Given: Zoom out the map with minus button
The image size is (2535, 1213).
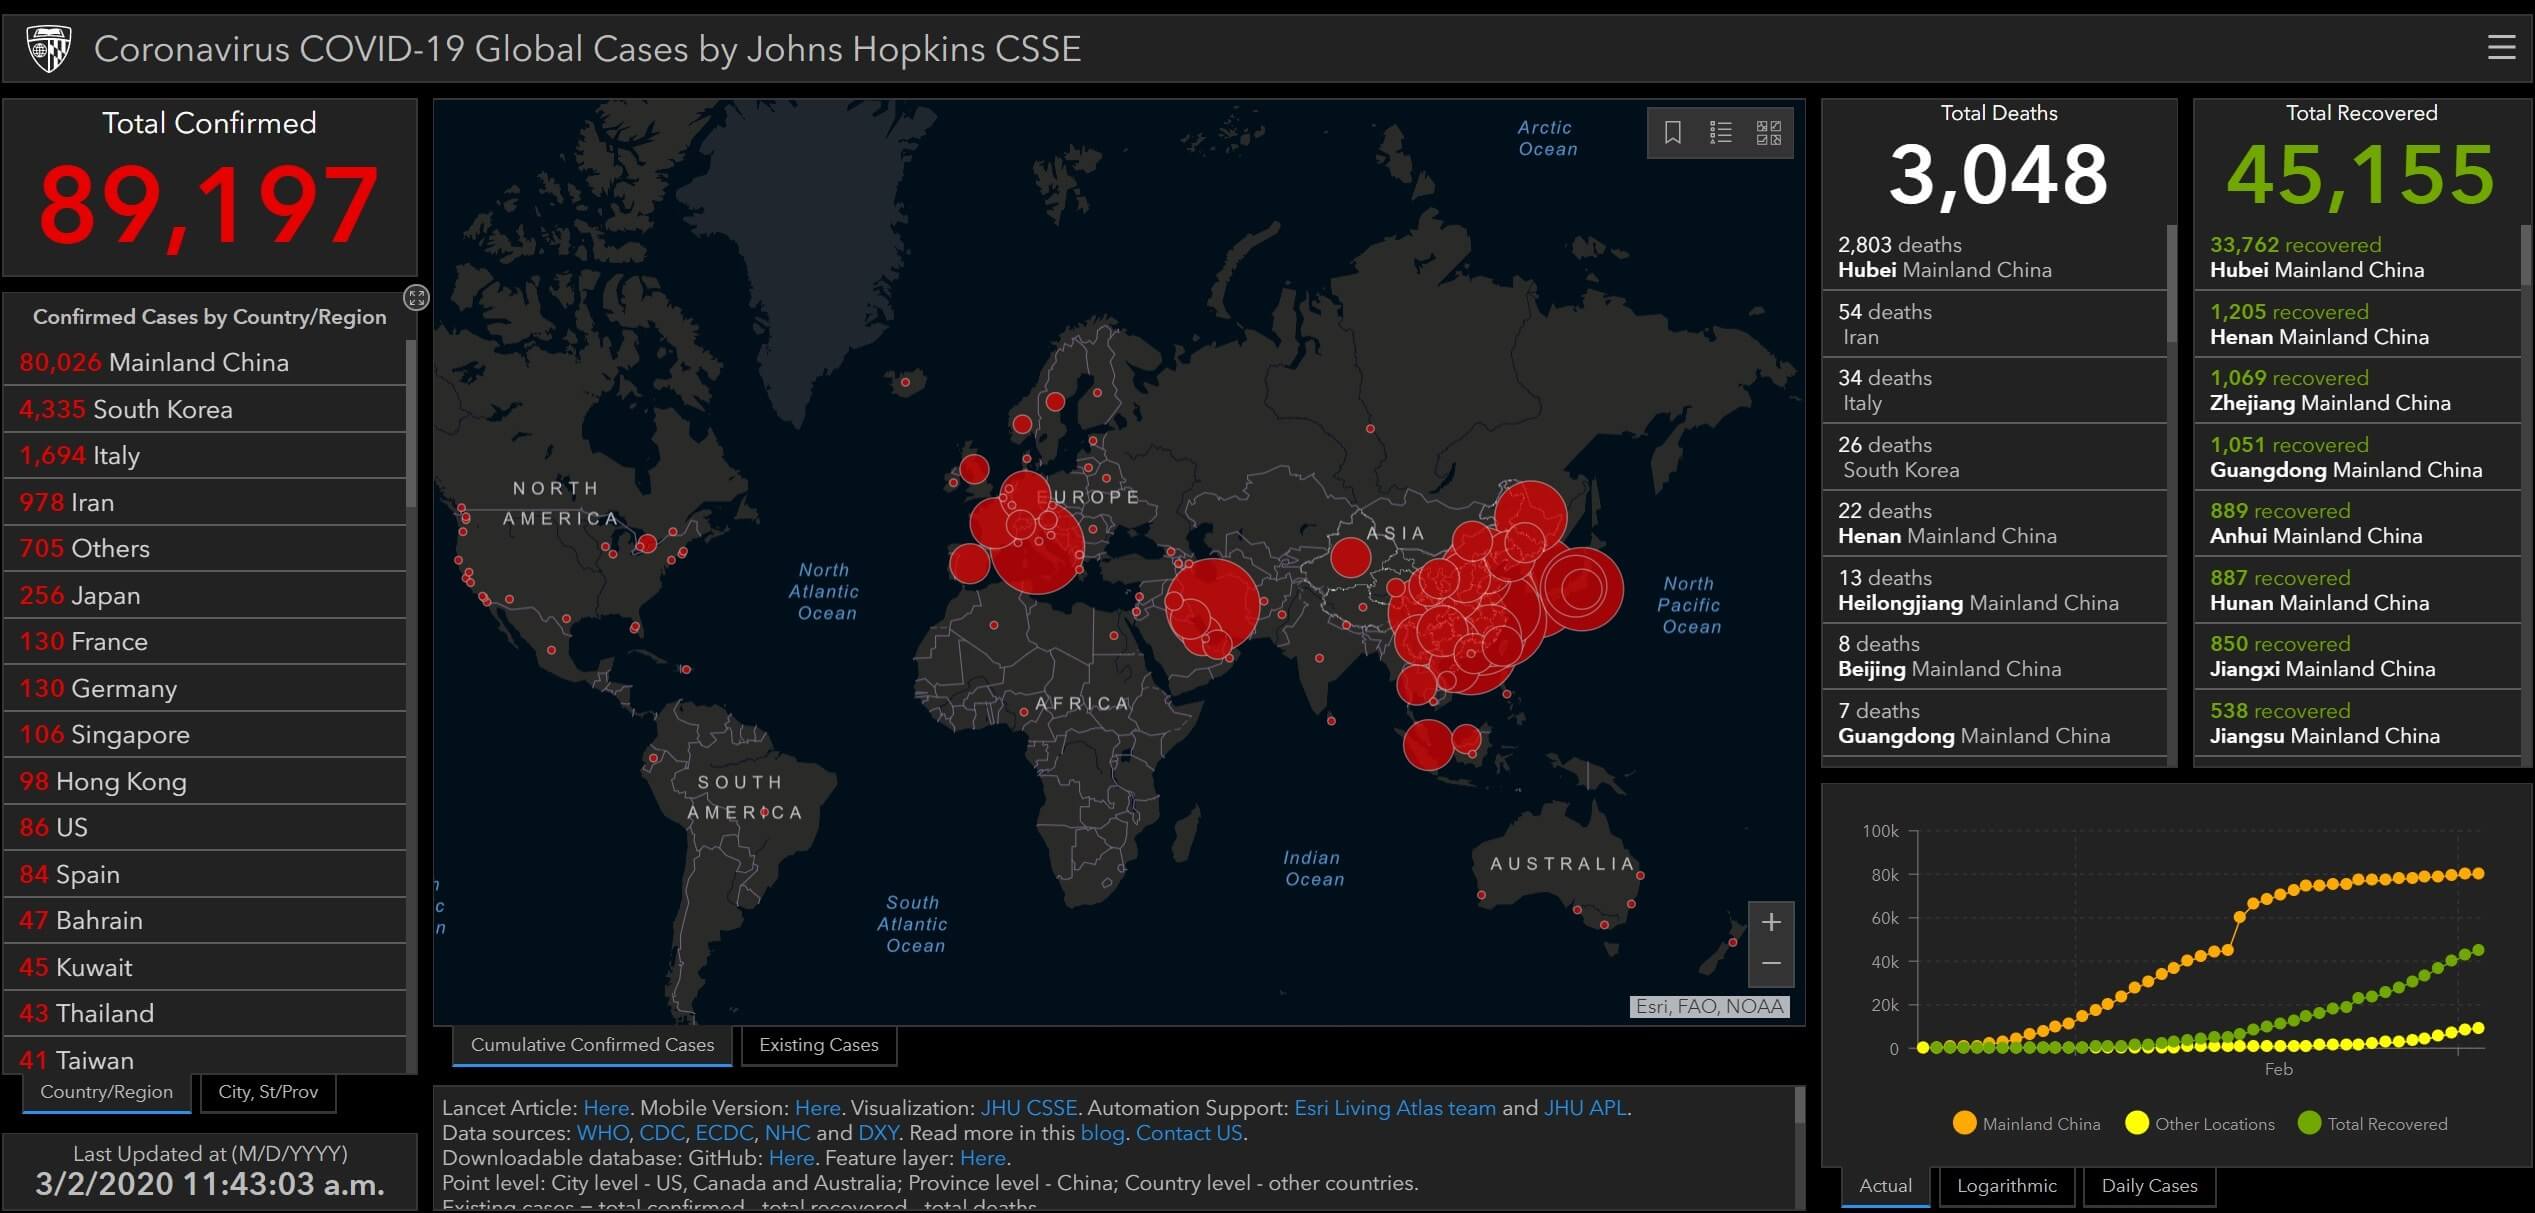Looking at the screenshot, I should coord(1771,964).
